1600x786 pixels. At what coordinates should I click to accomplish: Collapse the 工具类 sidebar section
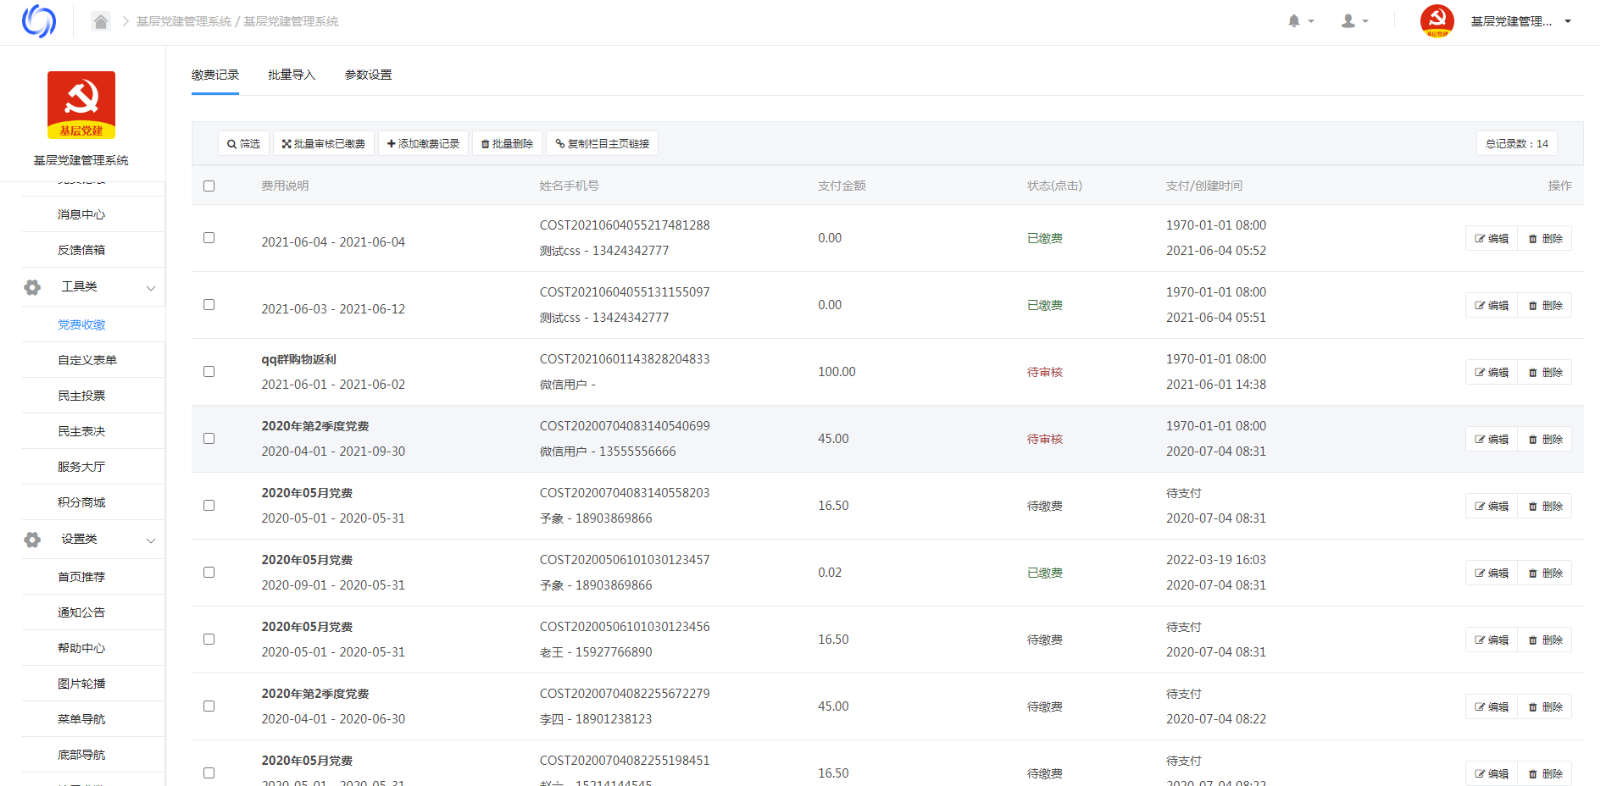tap(151, 288)
